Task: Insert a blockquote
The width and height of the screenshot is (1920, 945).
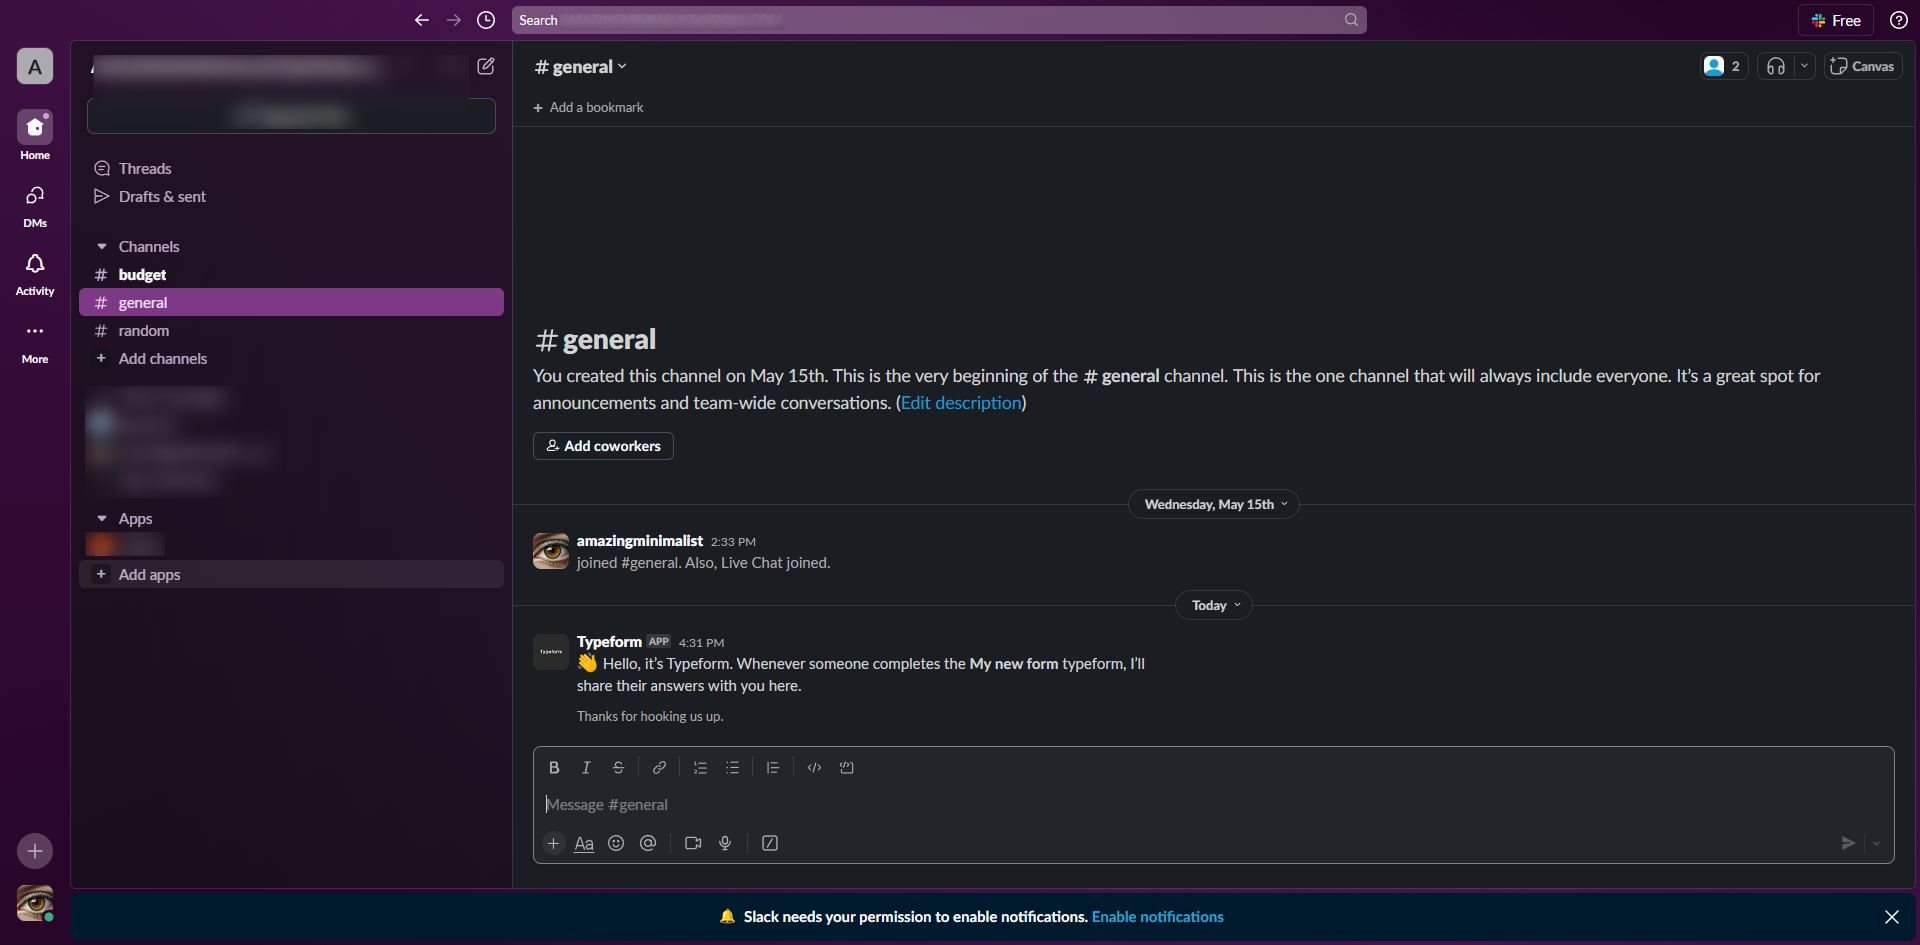Action: 773,768
